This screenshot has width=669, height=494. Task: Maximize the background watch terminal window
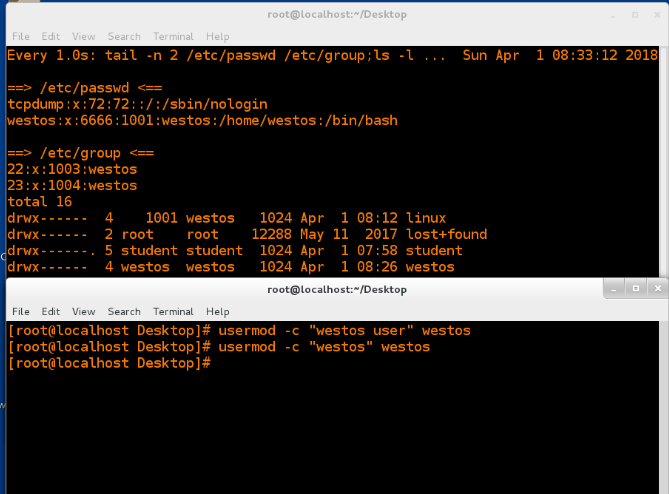(x=635, y=15)
